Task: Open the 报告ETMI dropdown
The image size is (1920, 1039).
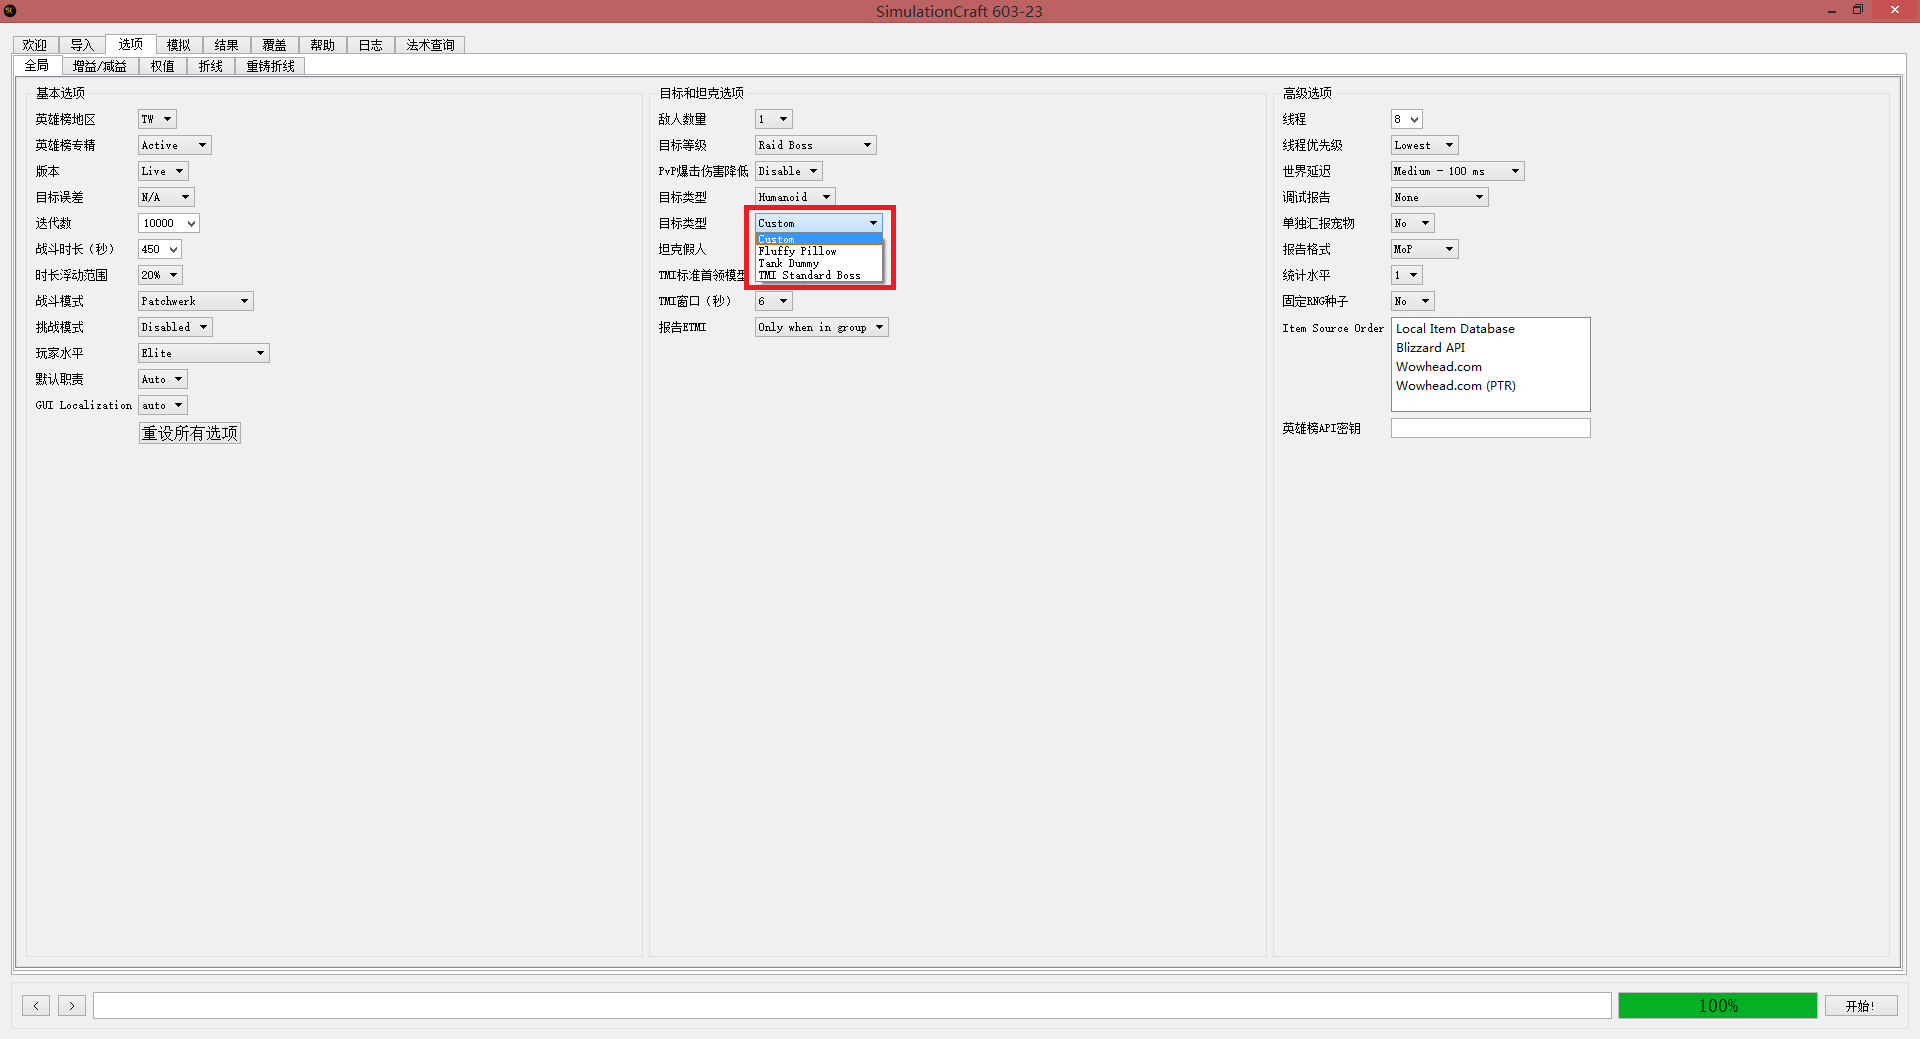Action: pyautogui.click(x=822, y=327)
